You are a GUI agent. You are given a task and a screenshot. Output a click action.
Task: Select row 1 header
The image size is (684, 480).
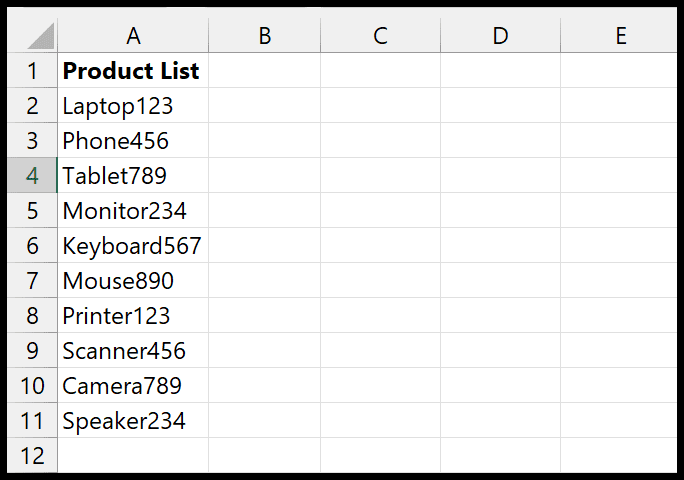32,70
